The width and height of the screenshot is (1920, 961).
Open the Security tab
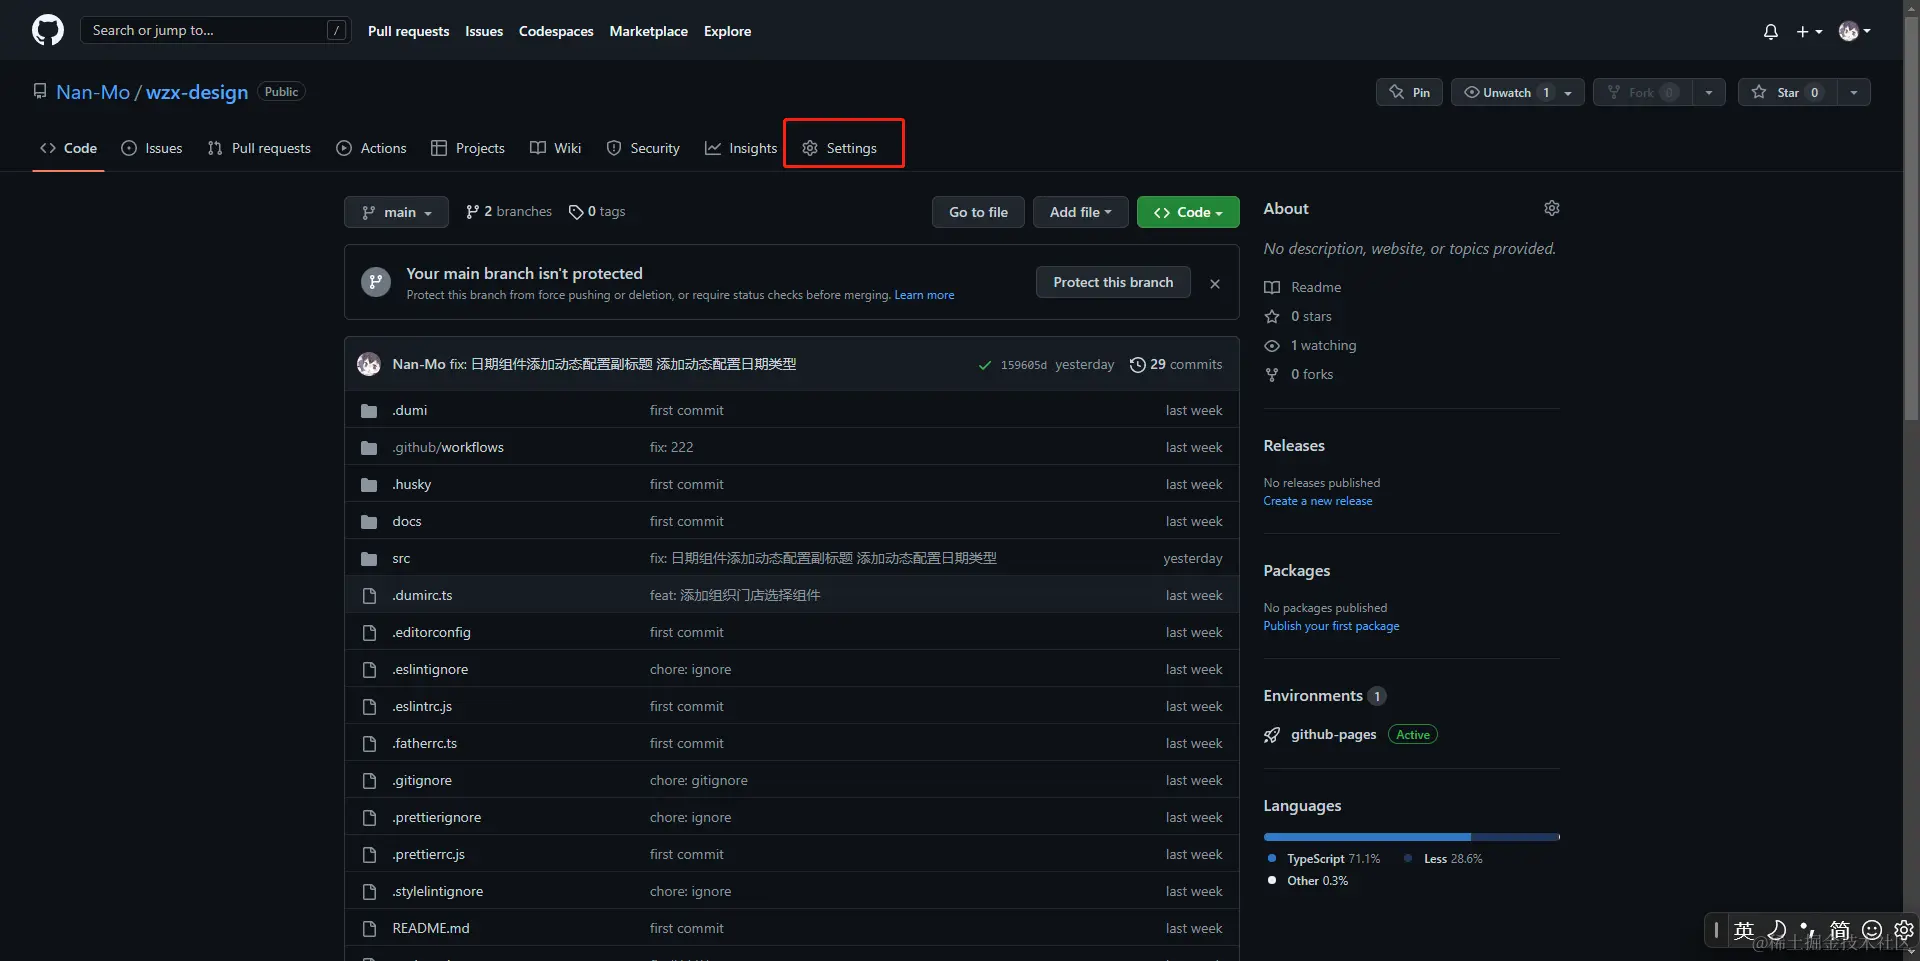pyautogui.click(x=643, y=148)
